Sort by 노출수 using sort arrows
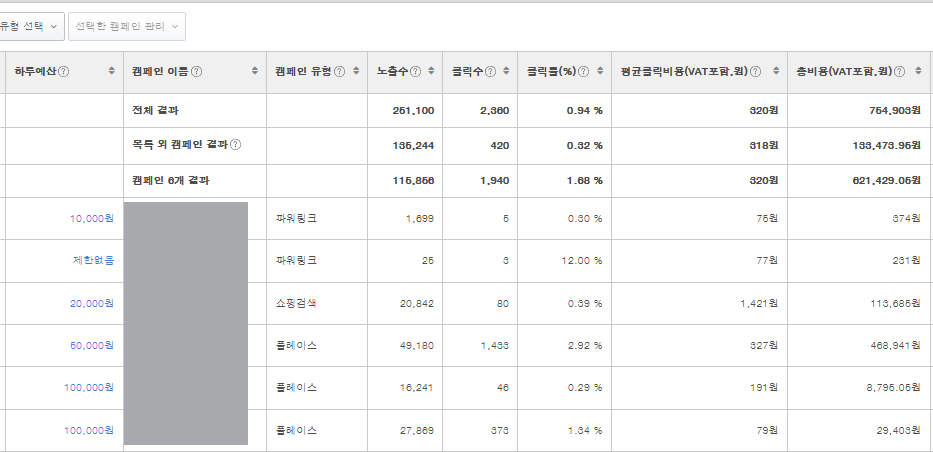The width and height of the screenshot is (933, 452). (431, 71)
